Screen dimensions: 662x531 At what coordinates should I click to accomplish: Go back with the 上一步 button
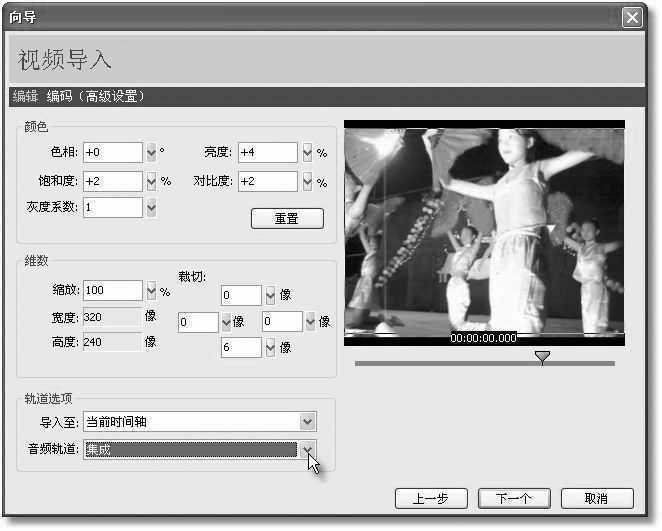433,498
